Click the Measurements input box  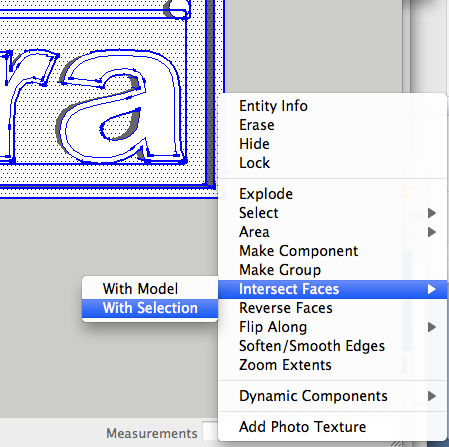[x=210, y=432]
